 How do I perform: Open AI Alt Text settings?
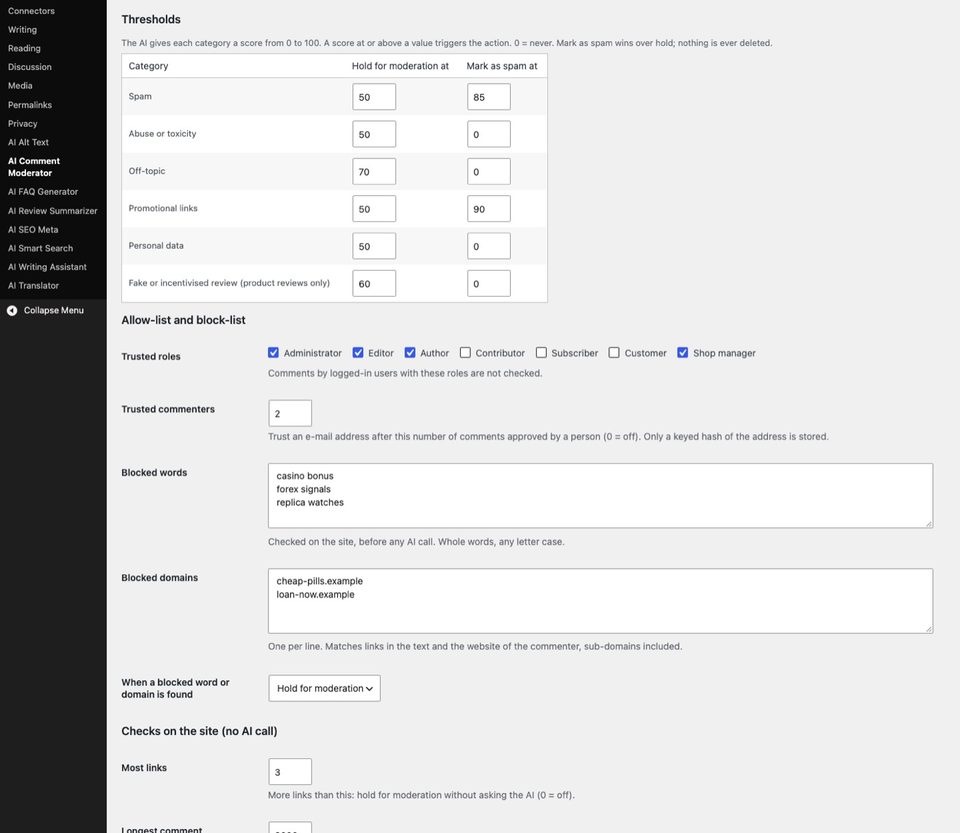[x=28, y=142]
